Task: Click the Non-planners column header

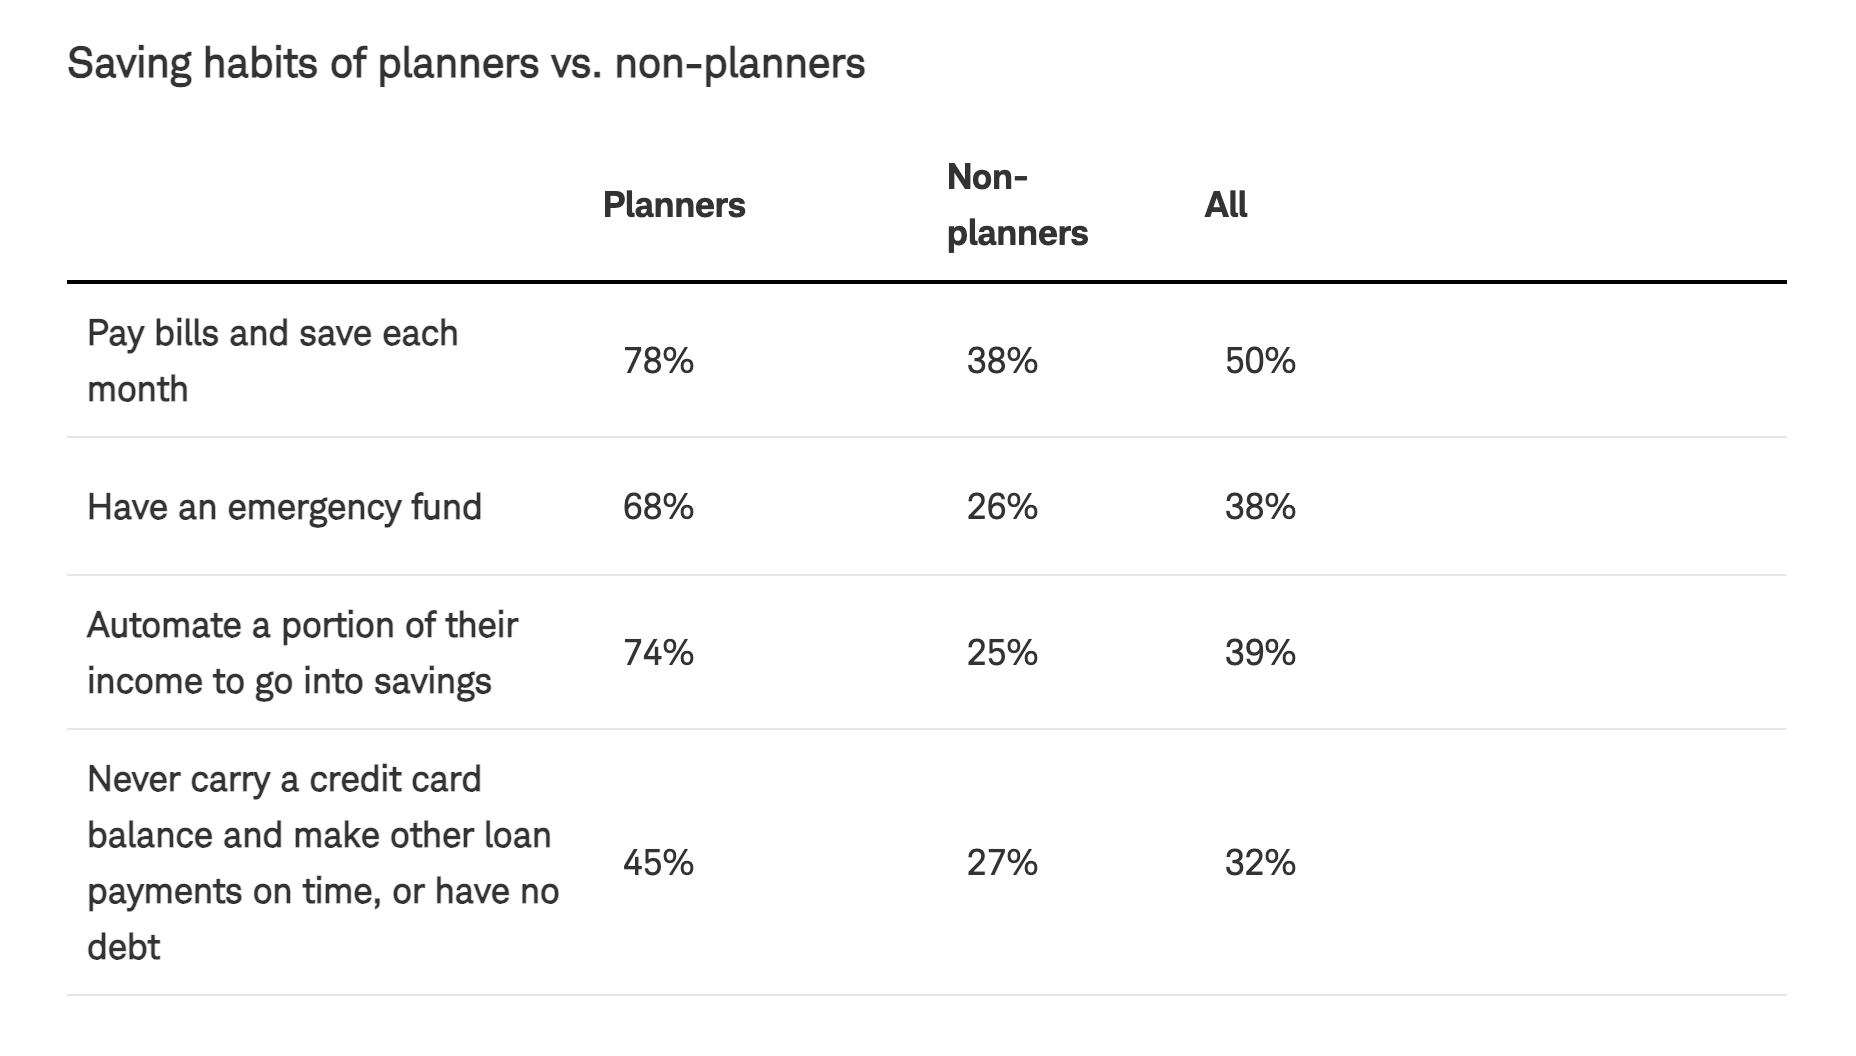Action: 1016,205
